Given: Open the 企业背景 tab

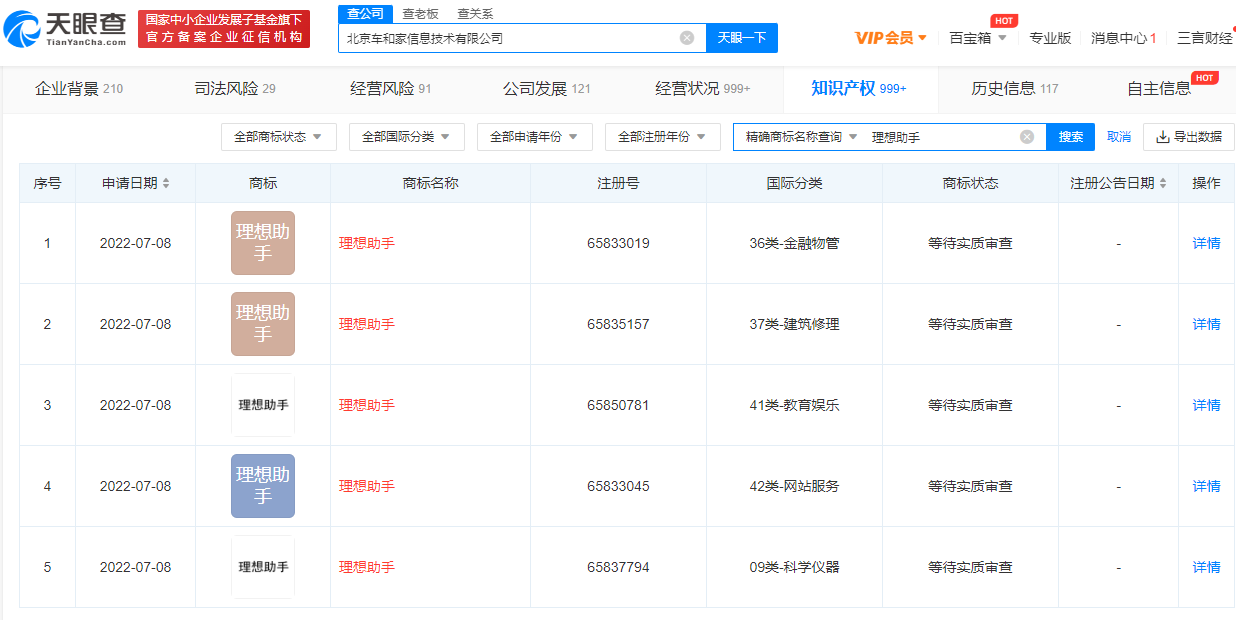Looking at the screenshot, I should coord(79,89).
